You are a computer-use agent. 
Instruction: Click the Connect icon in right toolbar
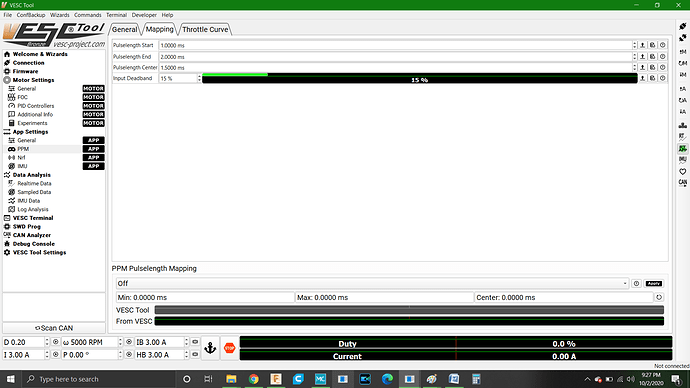pos(683,26)
